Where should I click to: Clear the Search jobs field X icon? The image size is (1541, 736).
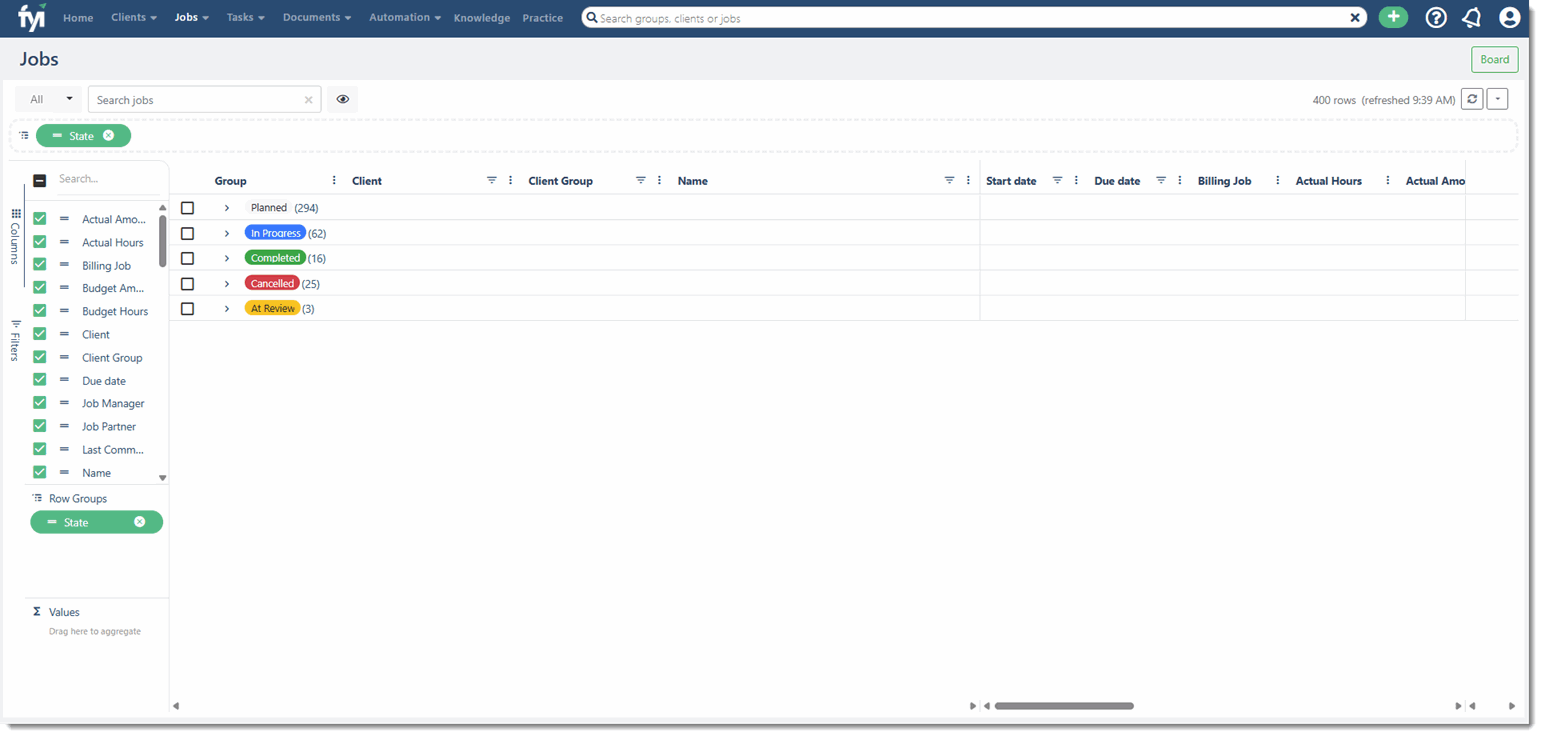pyautogui.click(x=309, y=100)
